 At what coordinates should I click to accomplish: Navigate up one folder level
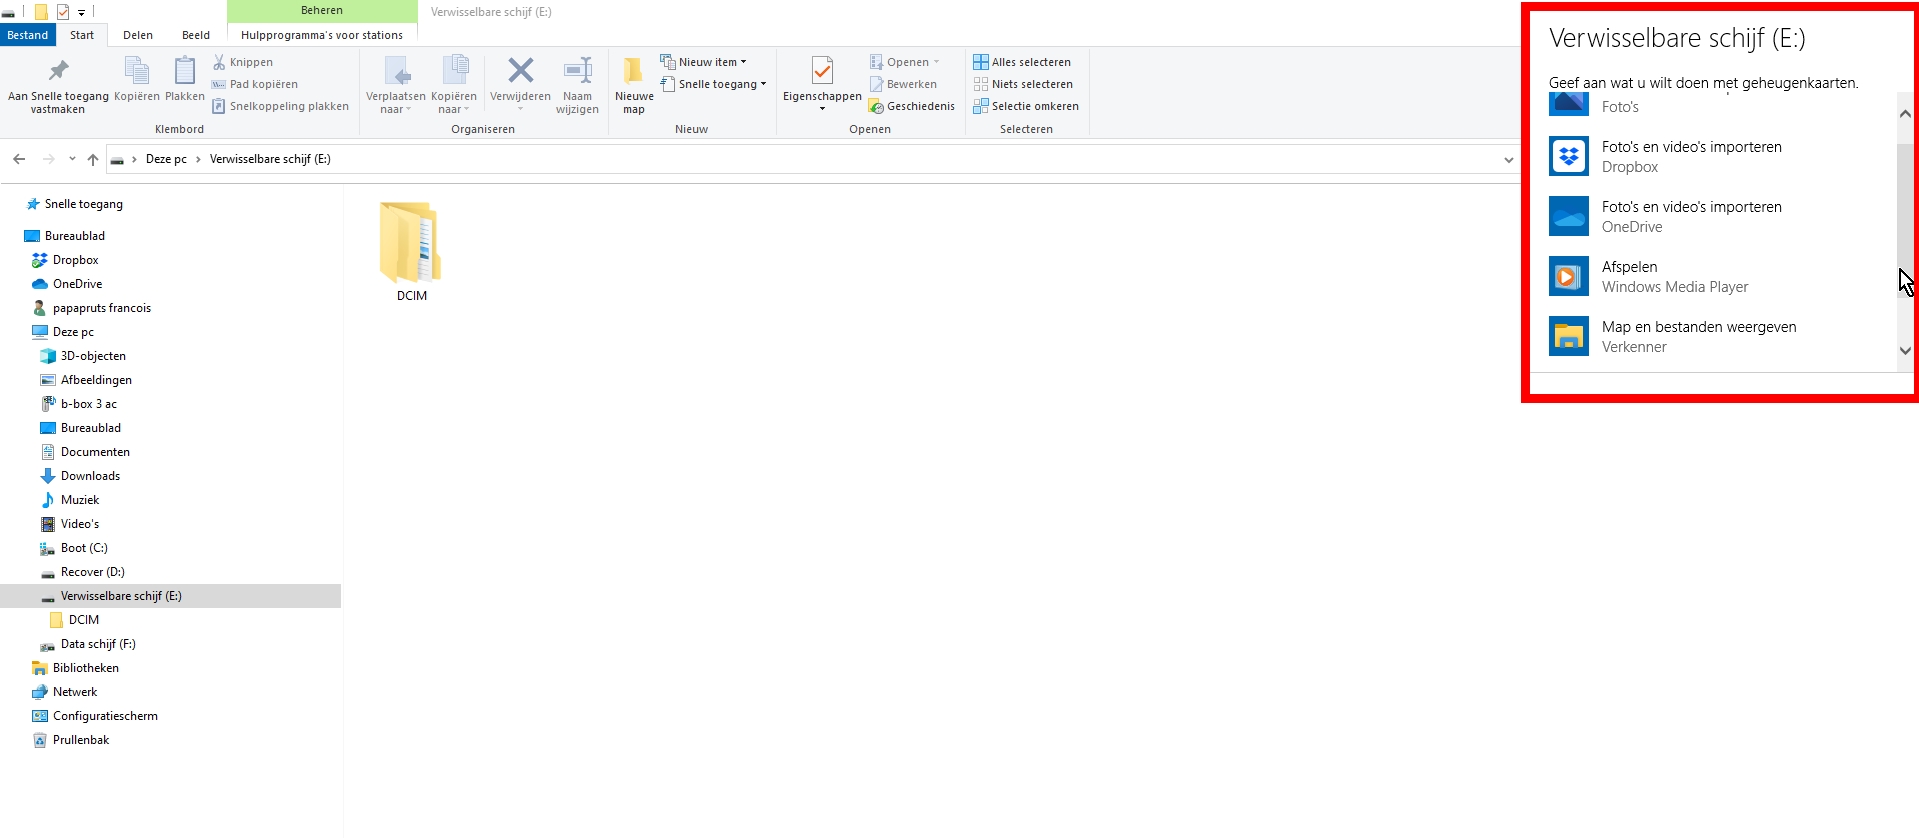click(x=93, y=160)
